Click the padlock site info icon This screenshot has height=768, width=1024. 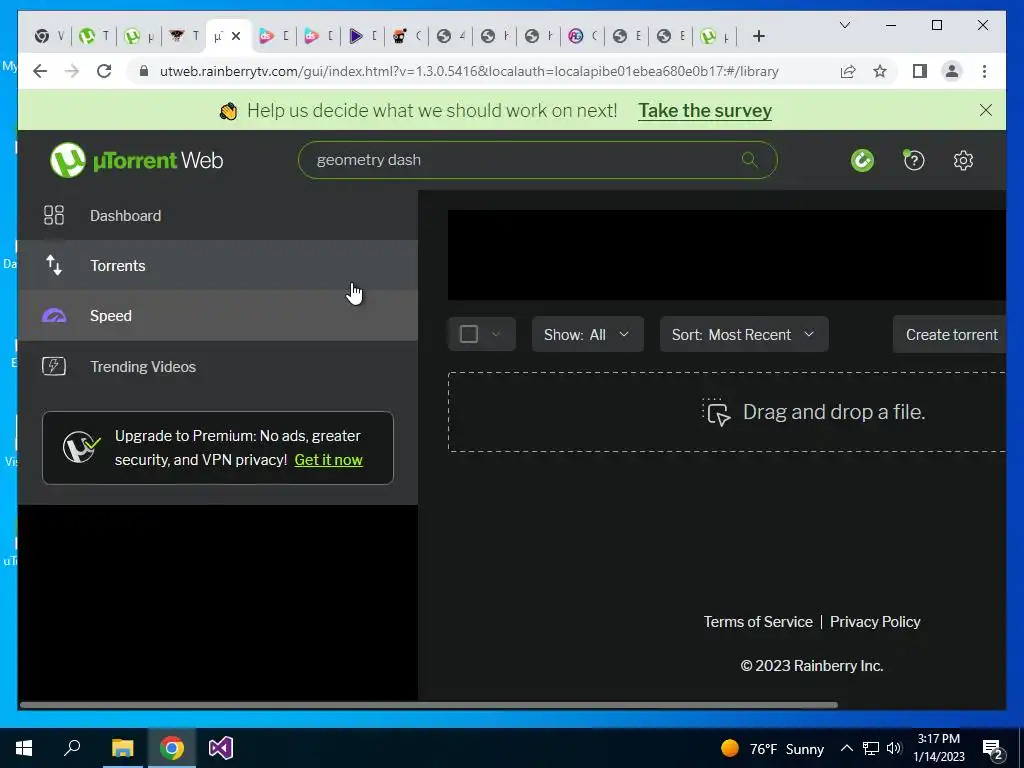coord(144,71)
